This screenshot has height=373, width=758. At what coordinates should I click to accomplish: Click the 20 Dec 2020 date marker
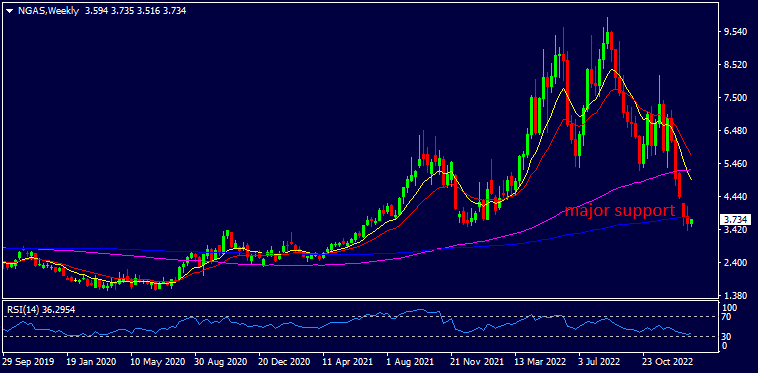coord(285,361)
